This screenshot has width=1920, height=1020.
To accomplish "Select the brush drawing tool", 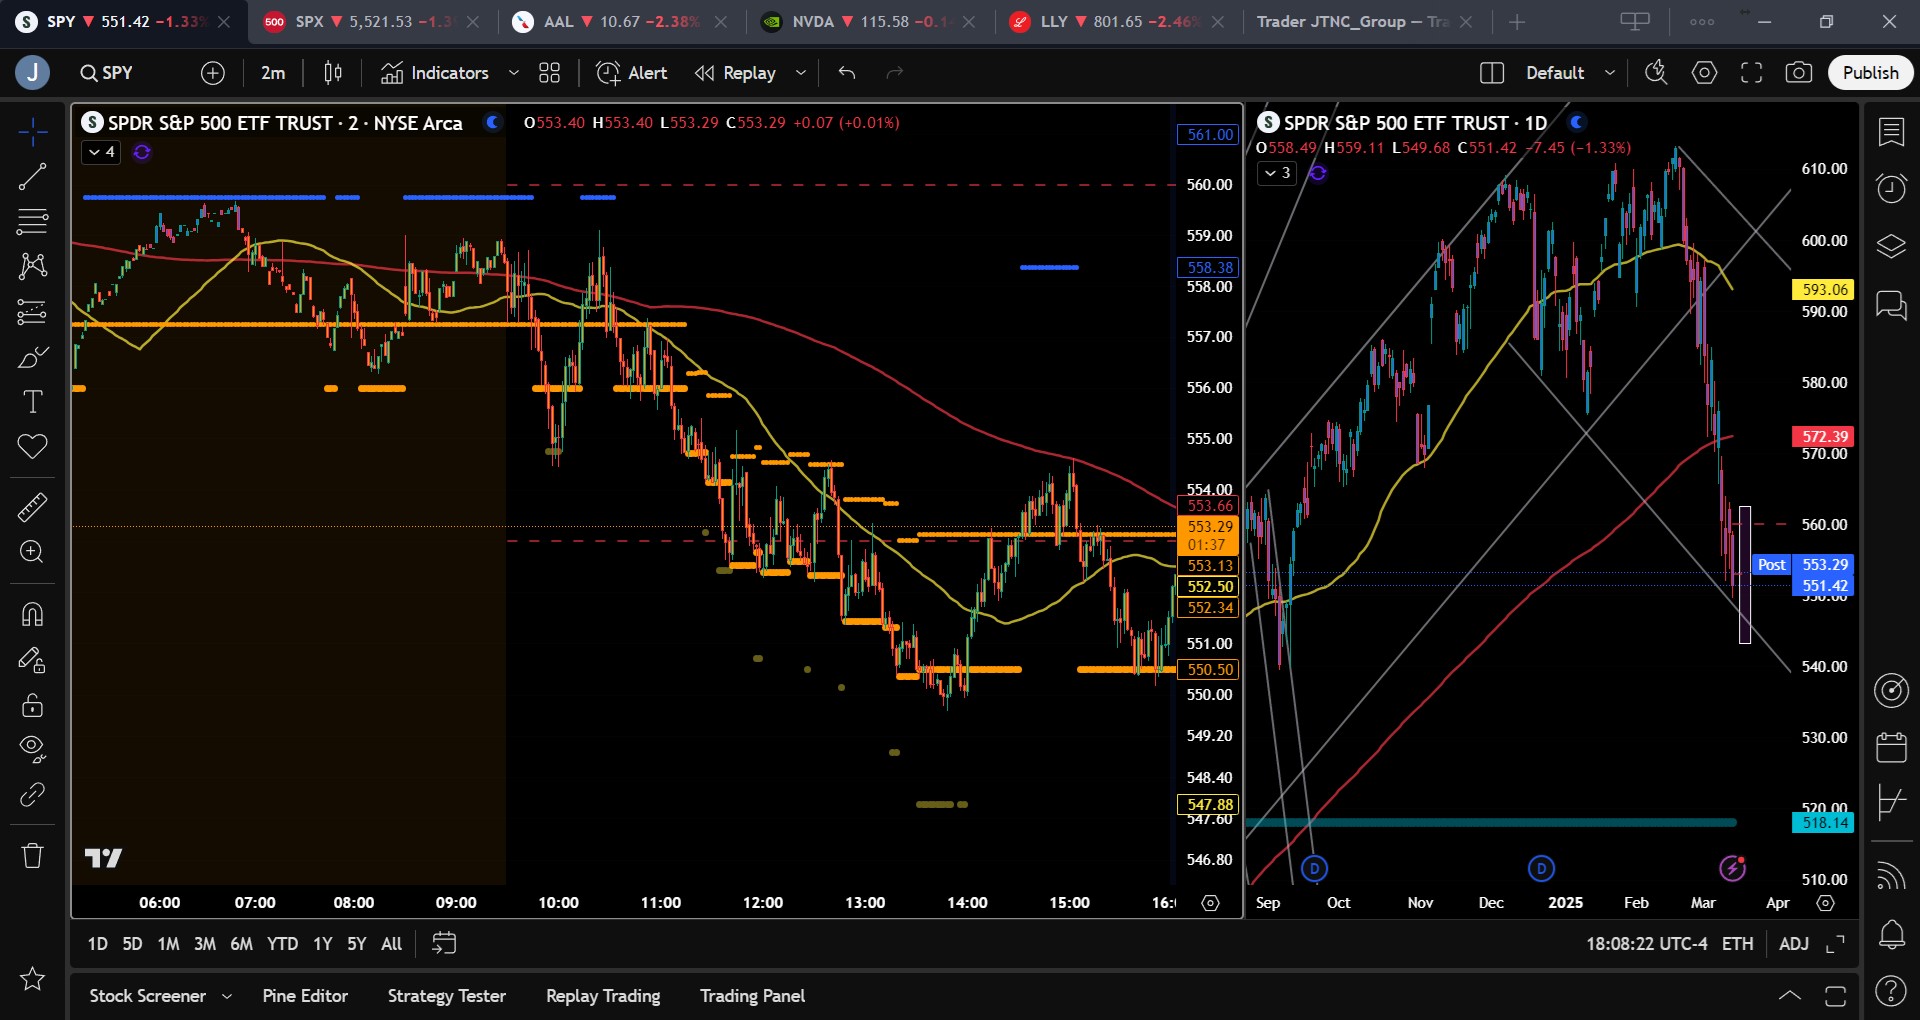I will click(33, 357).
